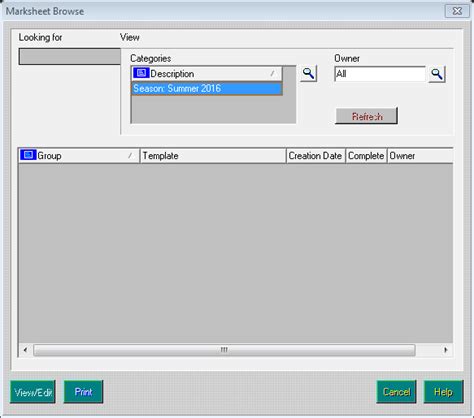This screenshot has height=418, width=474.
Task: Sort results by Owner column header
Action: pos(420,156)
